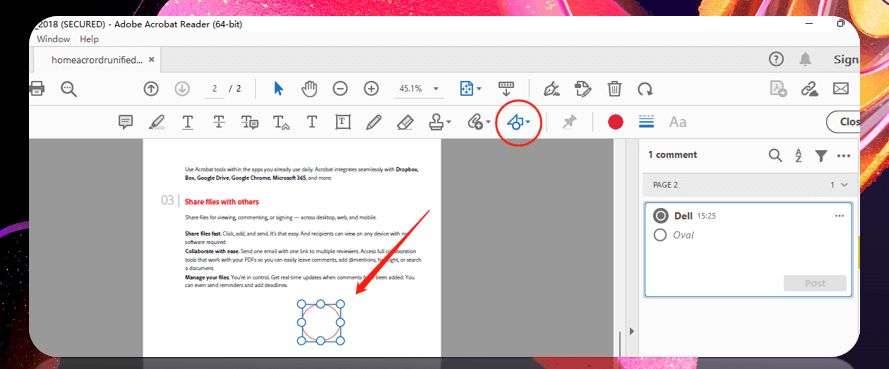Click the Sign in link
This screenshot has height=369, width=889.
tap(846, 60)
